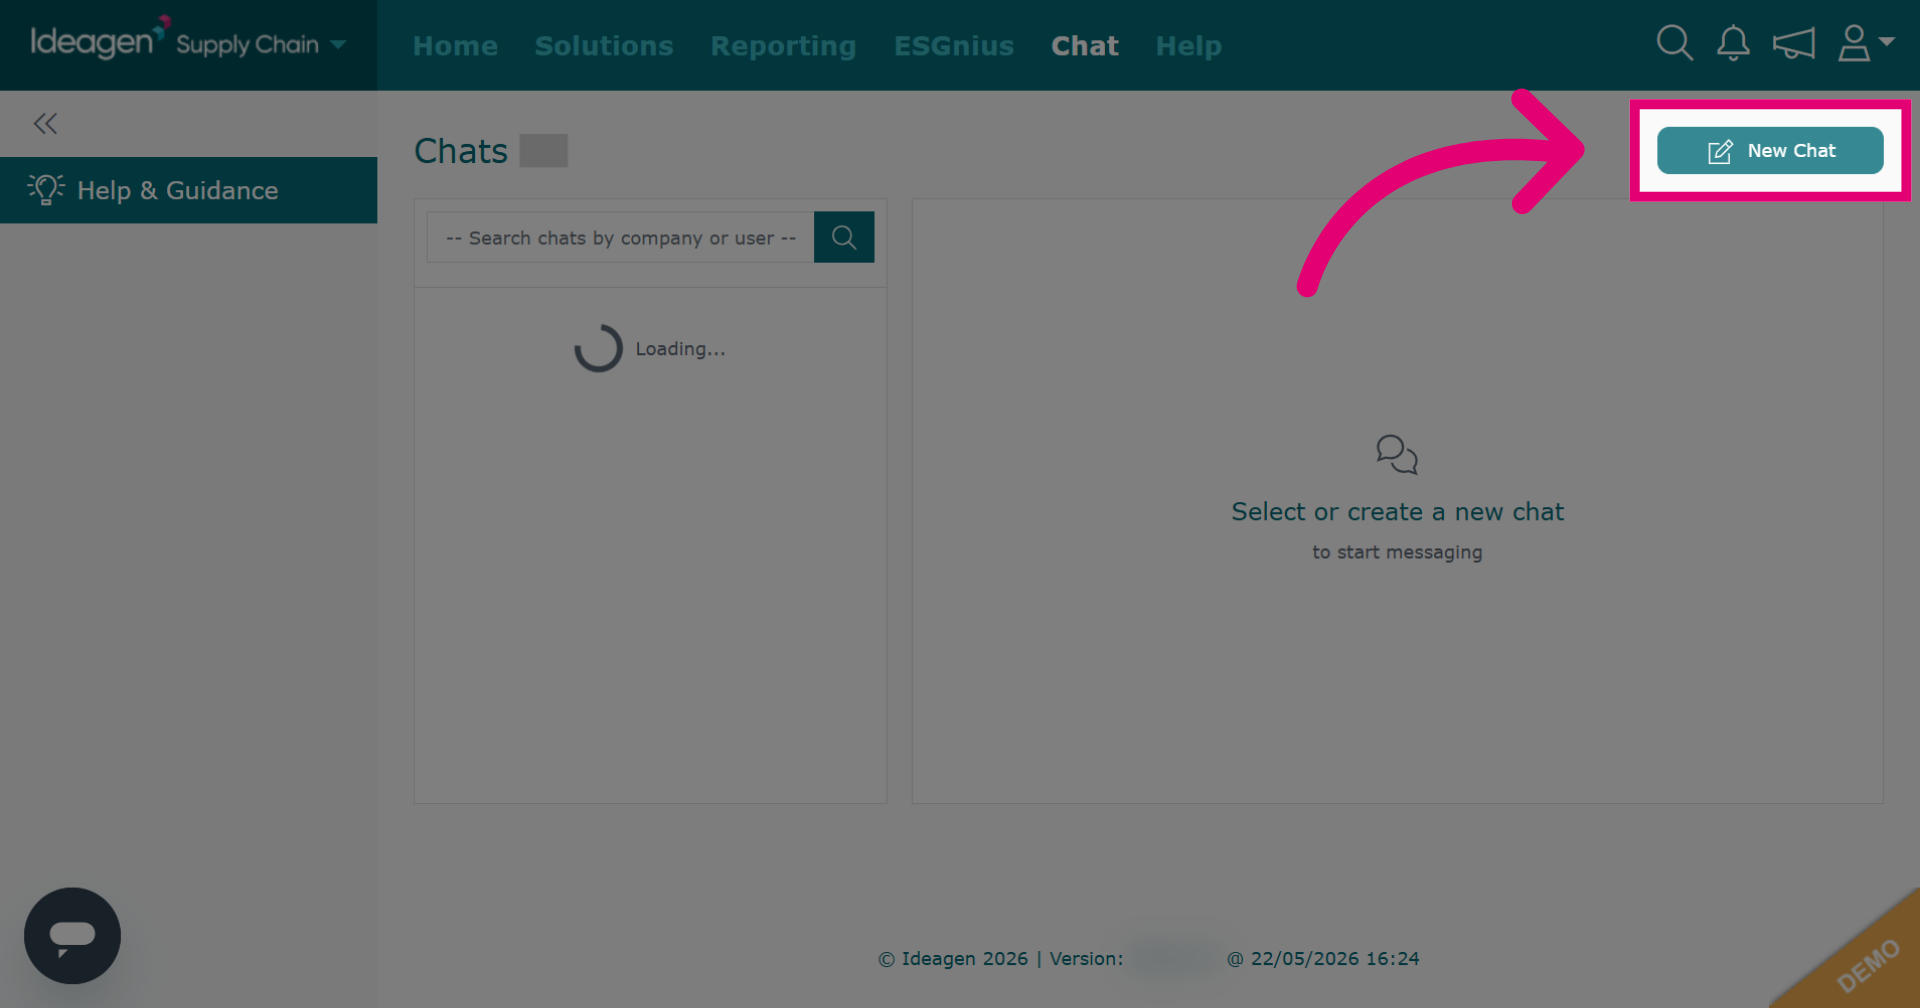1920x1008 pixels.
Task: Click the Ideagen 2026 footer text
Action: pyautogui.click(x=953, y=958)
